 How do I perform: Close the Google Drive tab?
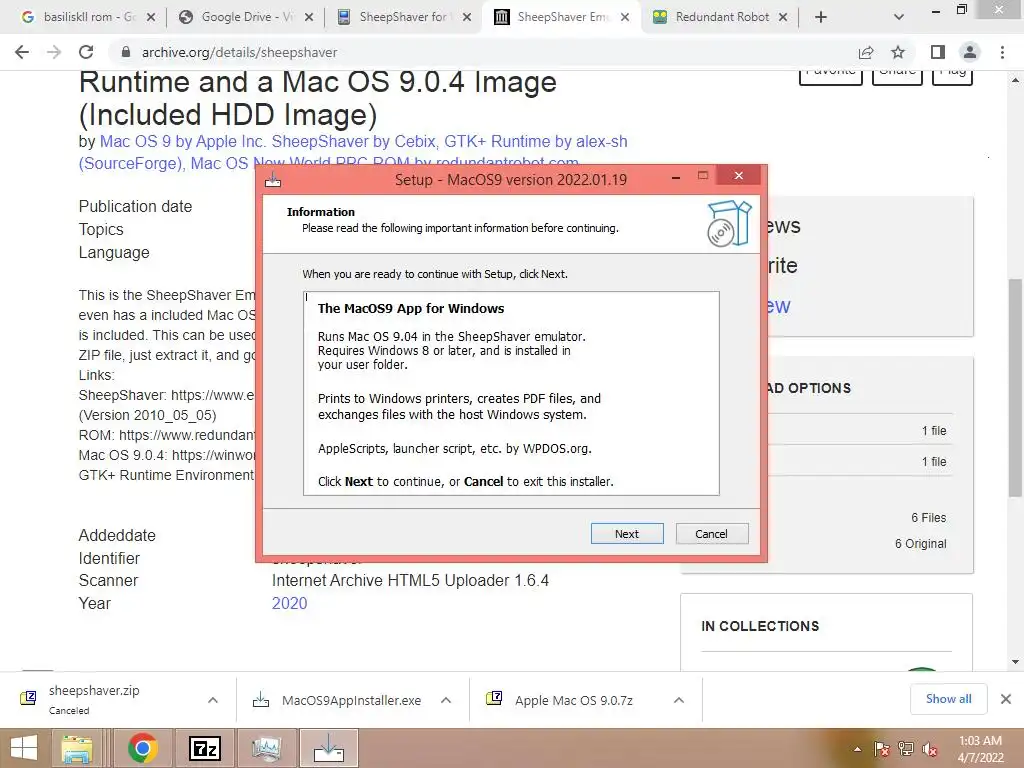[x=309, y=17]
